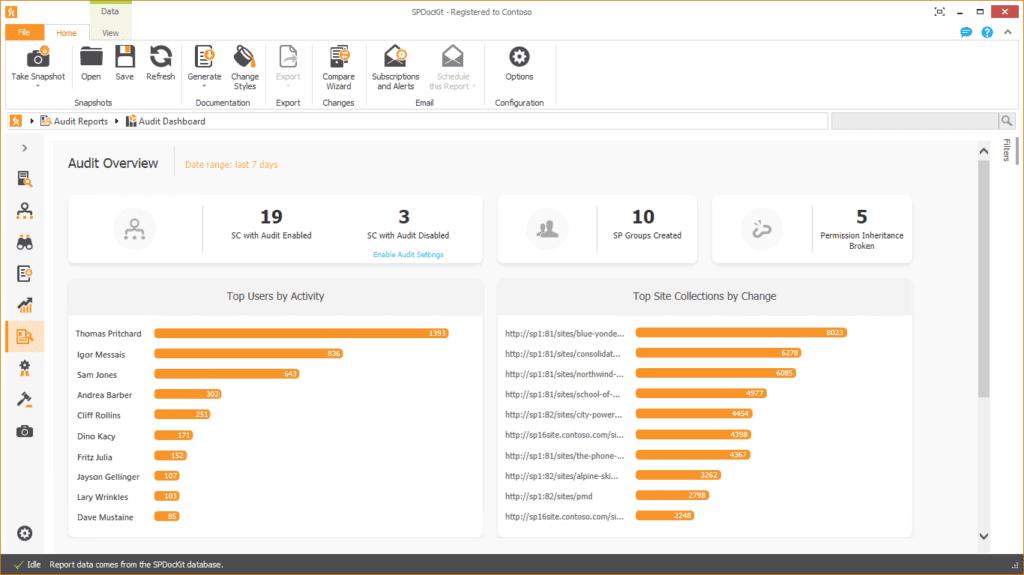Viewport: 1024px width, 575px height.
Task: Expand the Filters side panel
Action: 1007,150
